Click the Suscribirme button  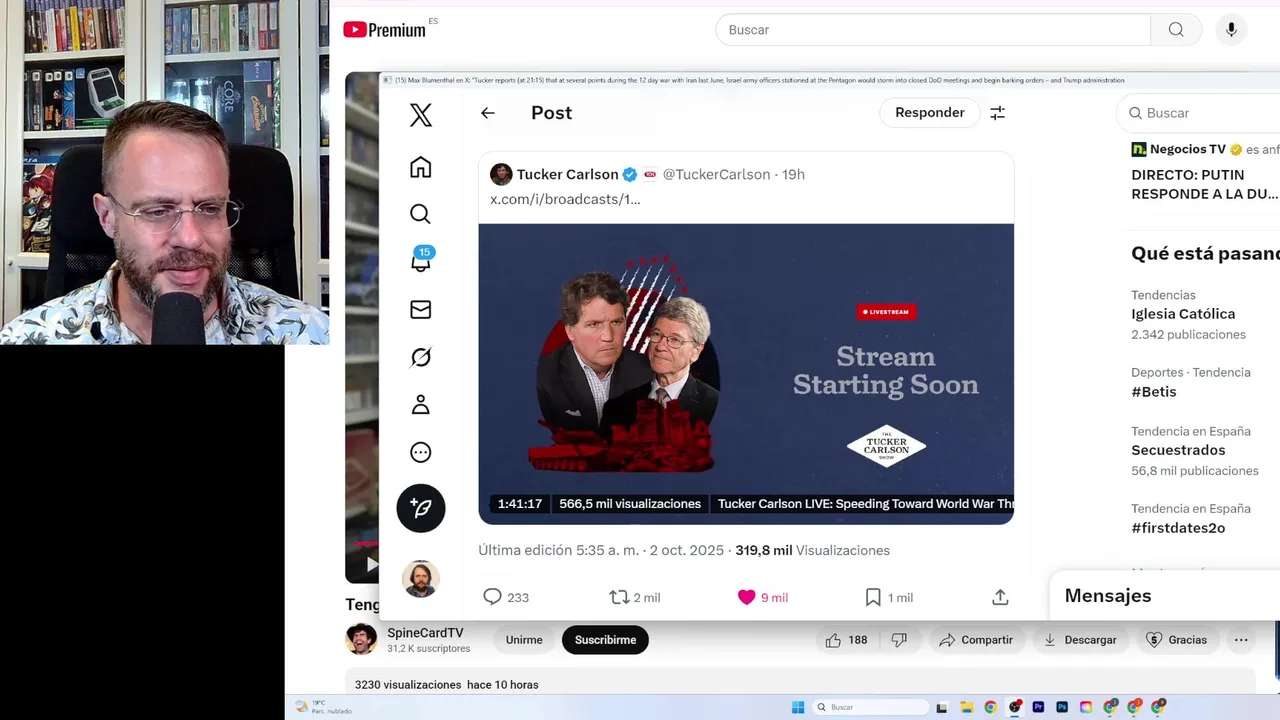pyautogui.click(x=605, y=640)
